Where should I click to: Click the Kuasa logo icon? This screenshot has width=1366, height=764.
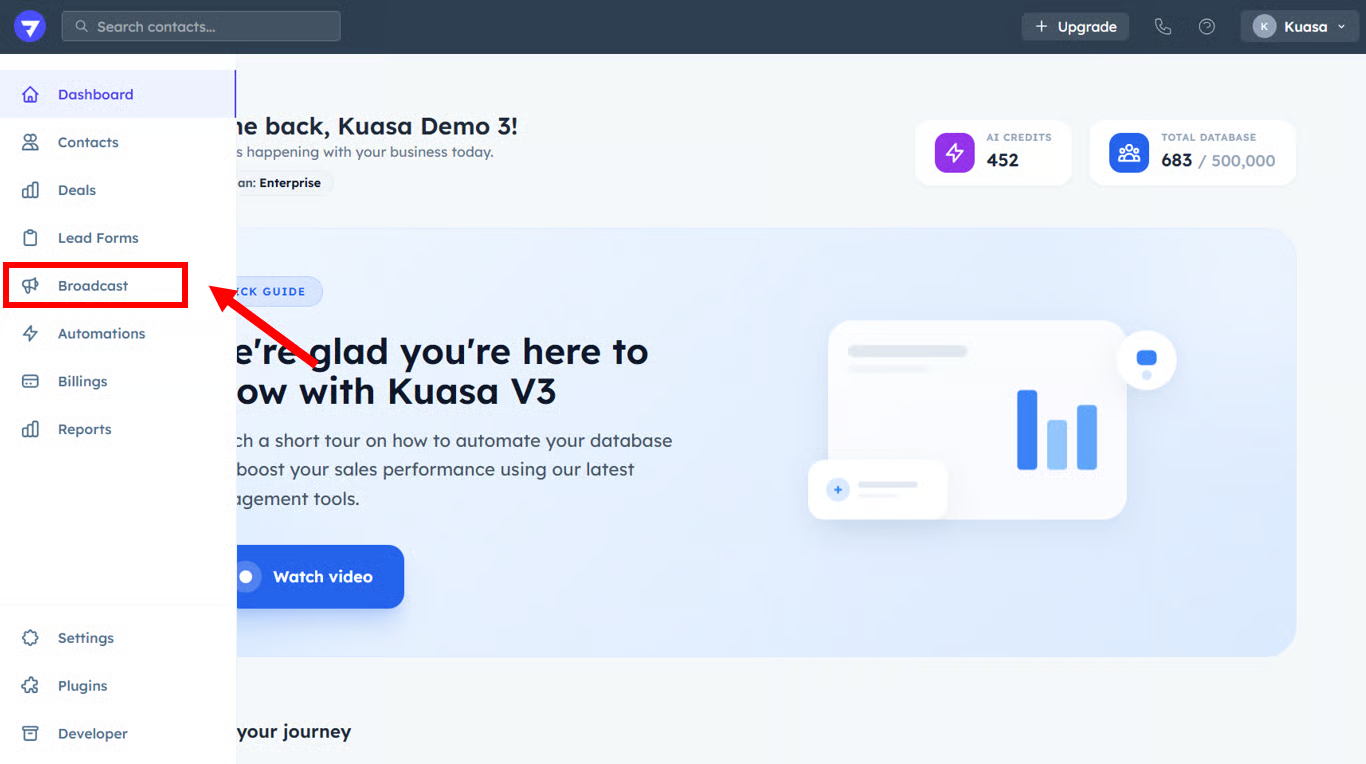coord(30,27)
